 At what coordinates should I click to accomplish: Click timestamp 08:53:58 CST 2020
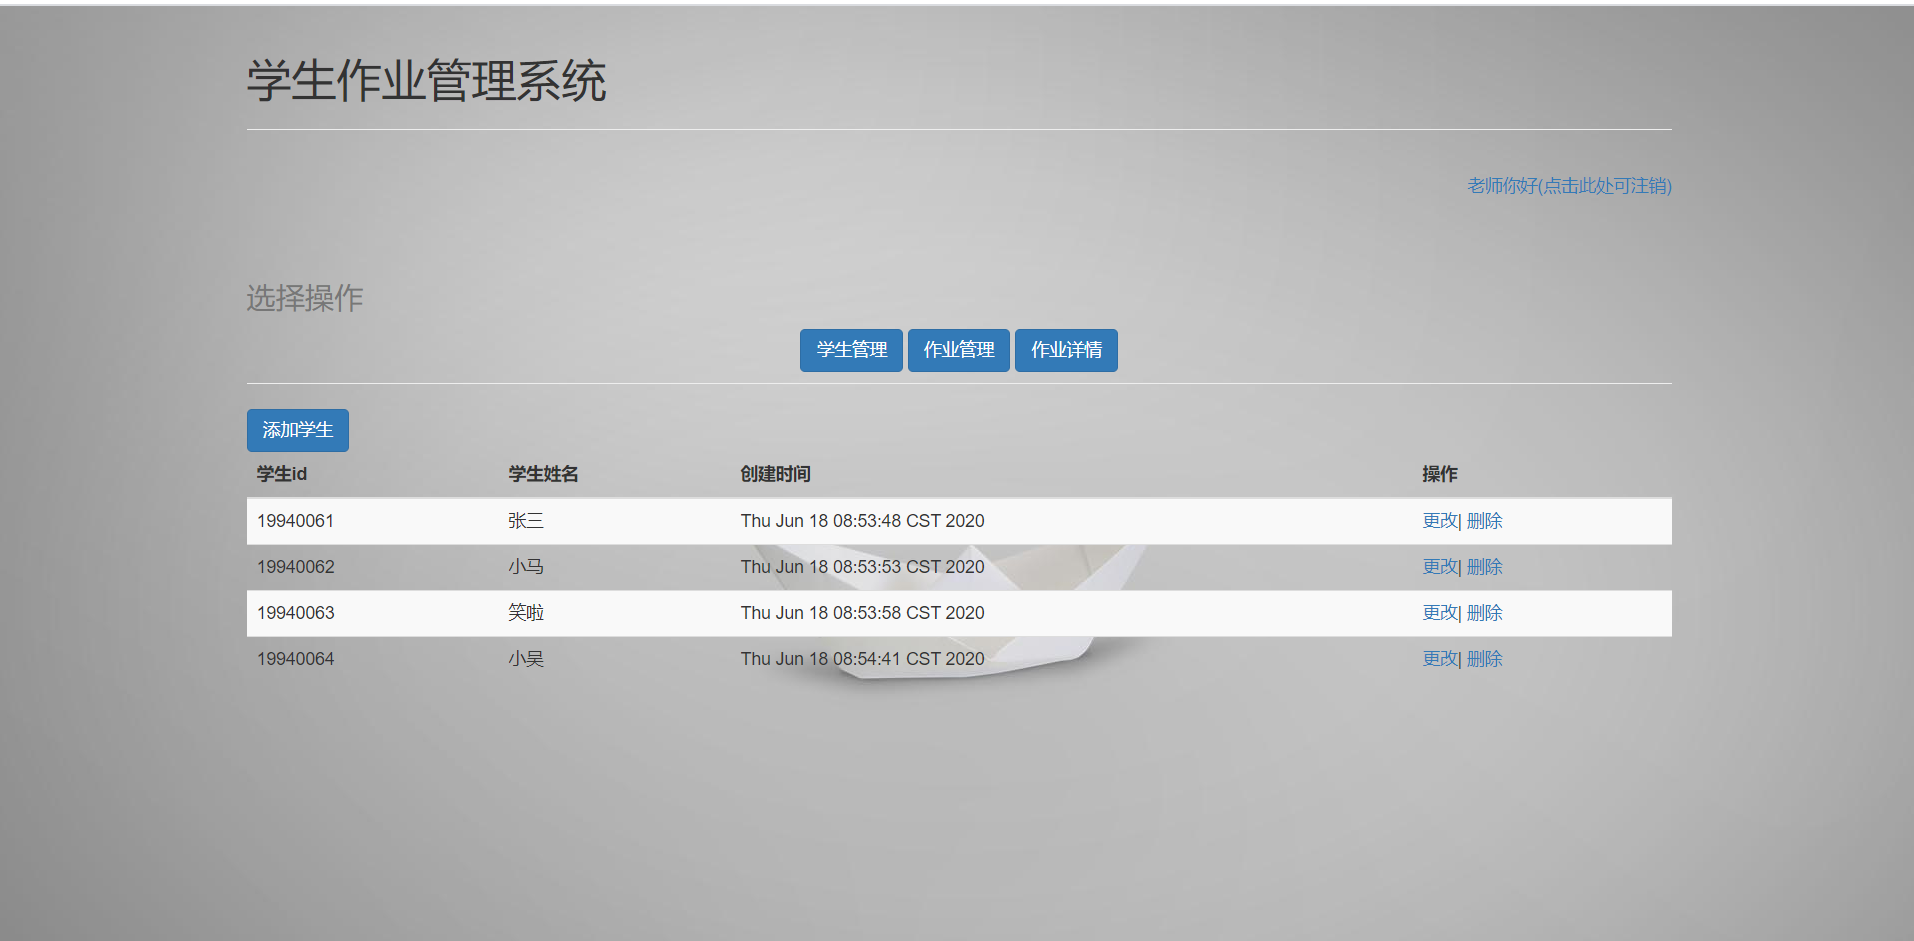[908, 613]
